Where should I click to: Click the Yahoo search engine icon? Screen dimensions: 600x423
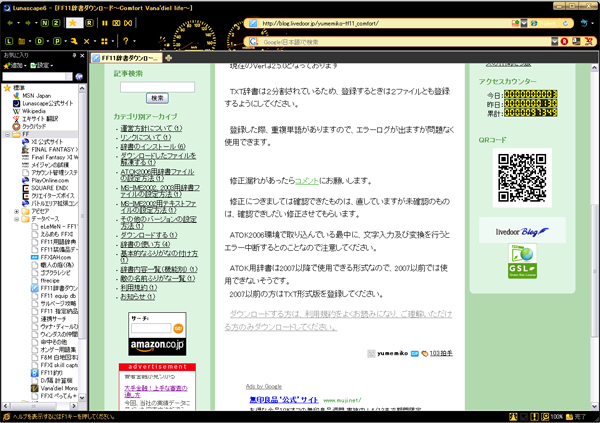[589, 41]
